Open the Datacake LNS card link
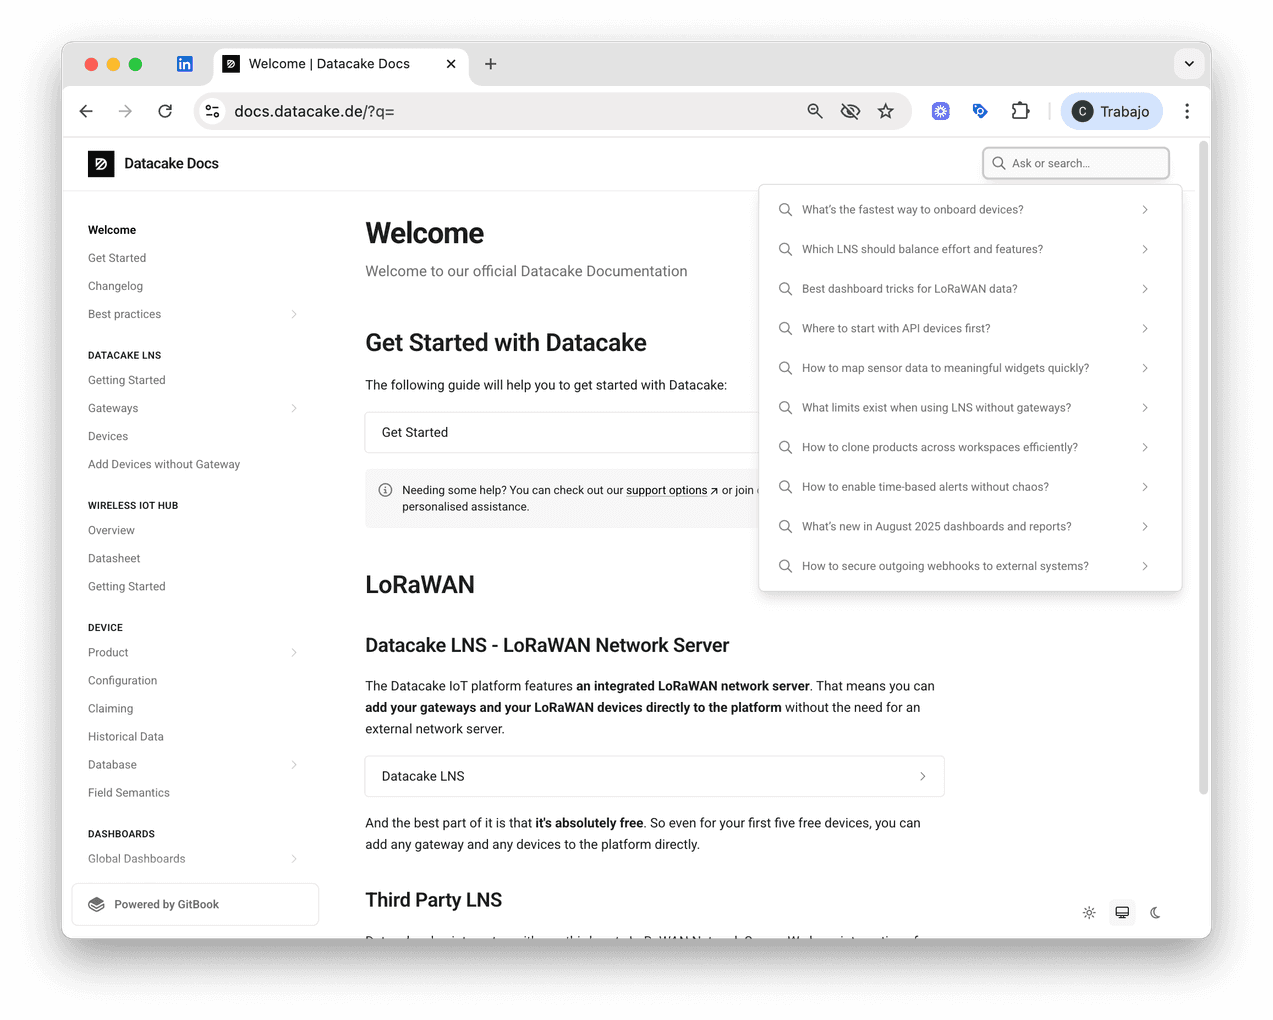 tap(654, 776)
